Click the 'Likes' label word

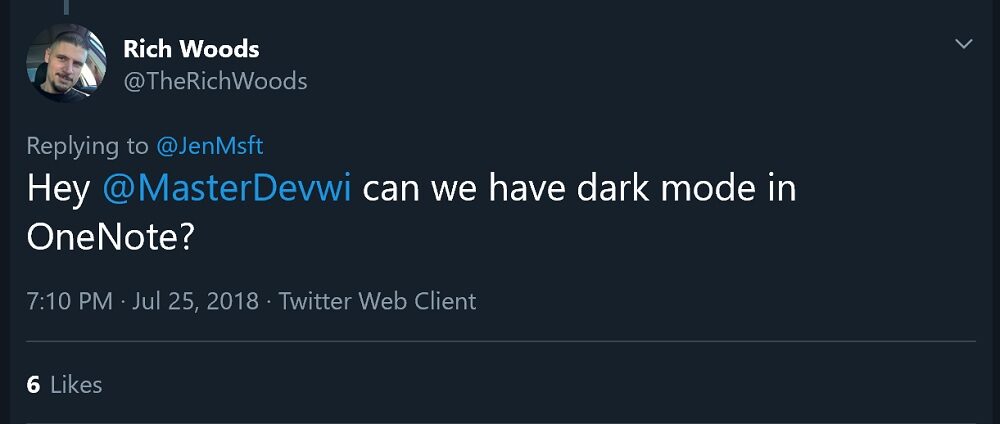click(76, 384)
